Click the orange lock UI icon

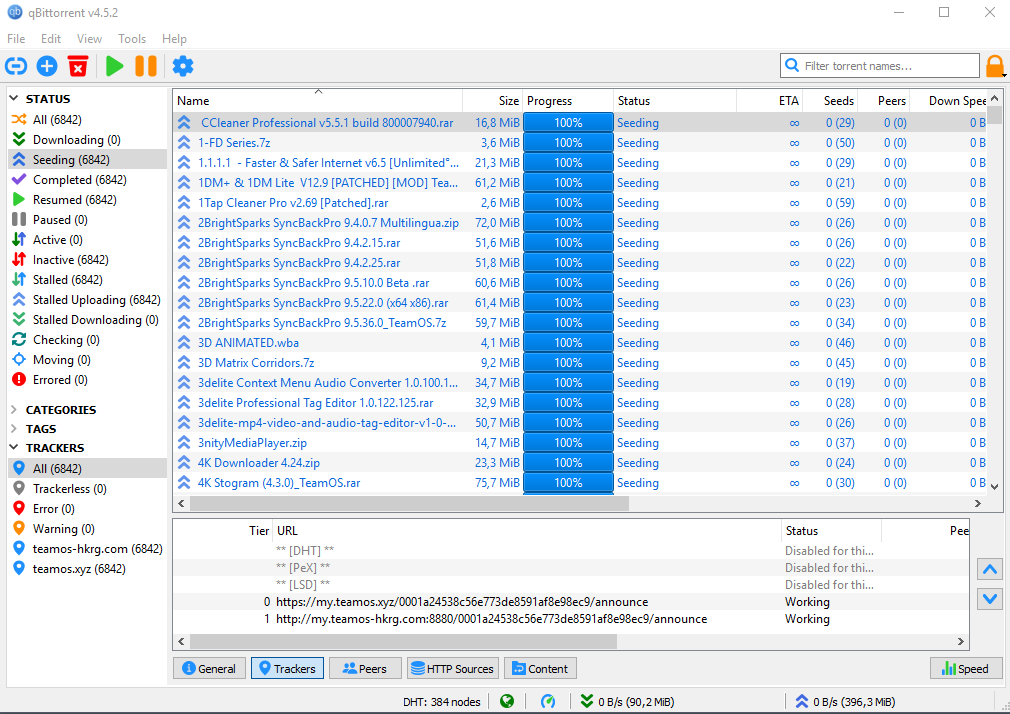(995, 66)
